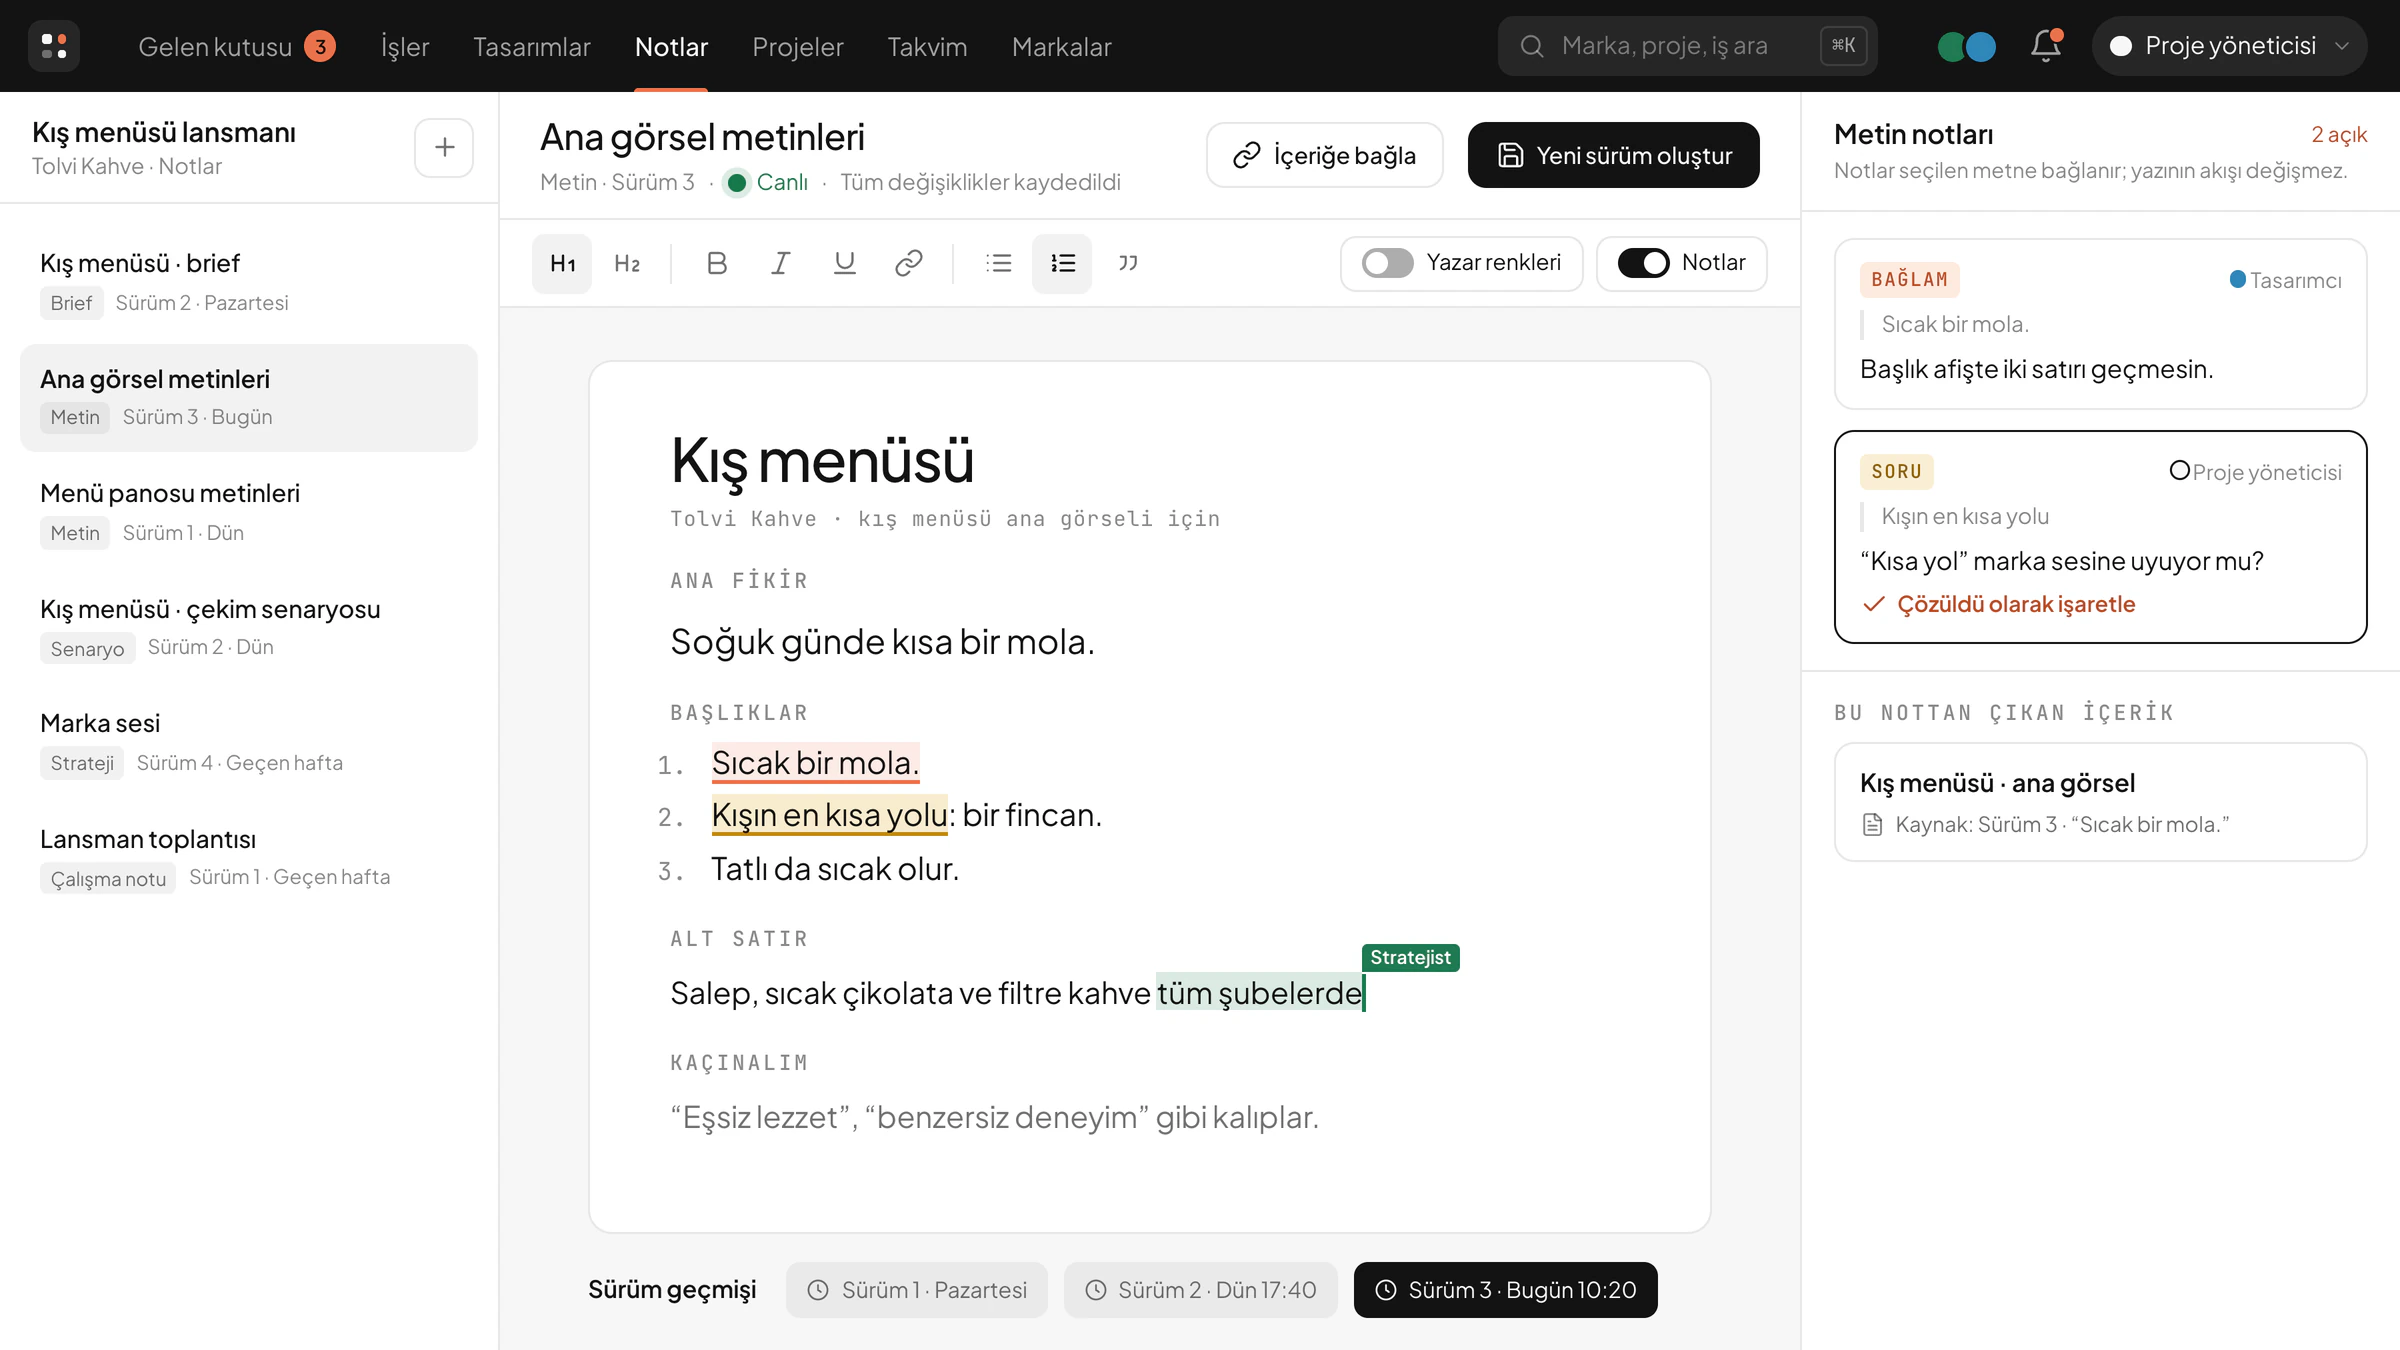Click the highlighted Kışın en kısa yolu text

[829, 815]
